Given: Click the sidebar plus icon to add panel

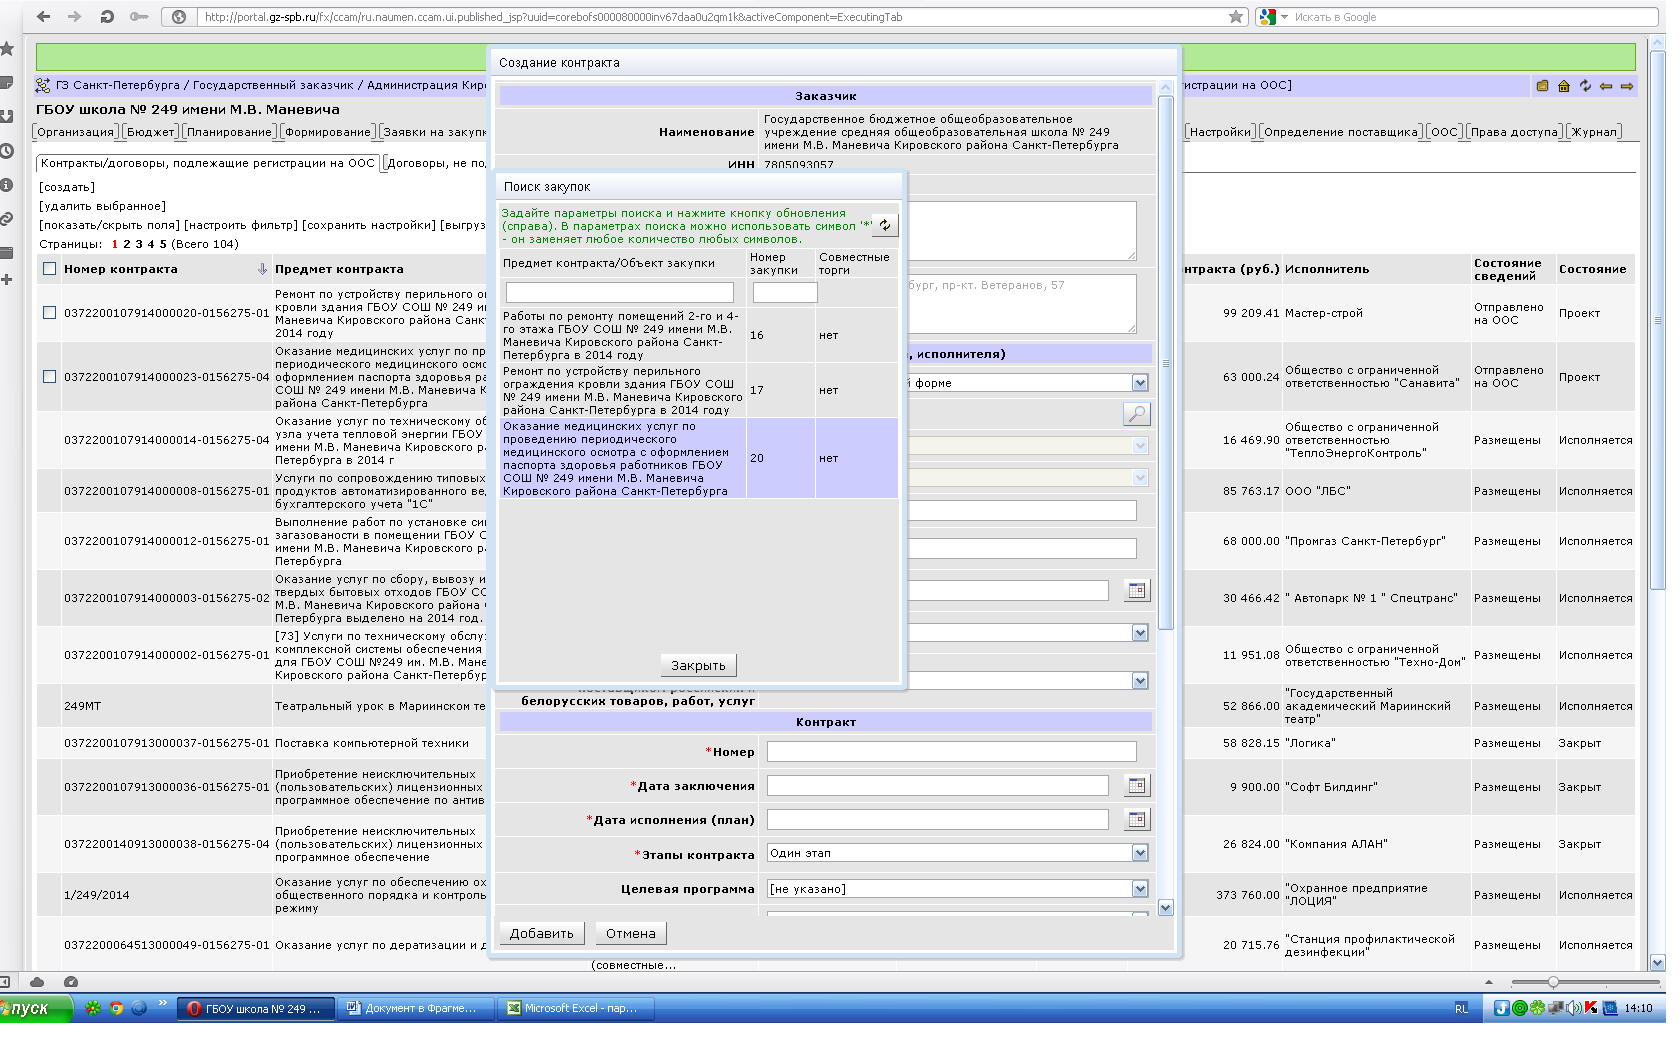Looking at the screenshot, I should [6, 279].
